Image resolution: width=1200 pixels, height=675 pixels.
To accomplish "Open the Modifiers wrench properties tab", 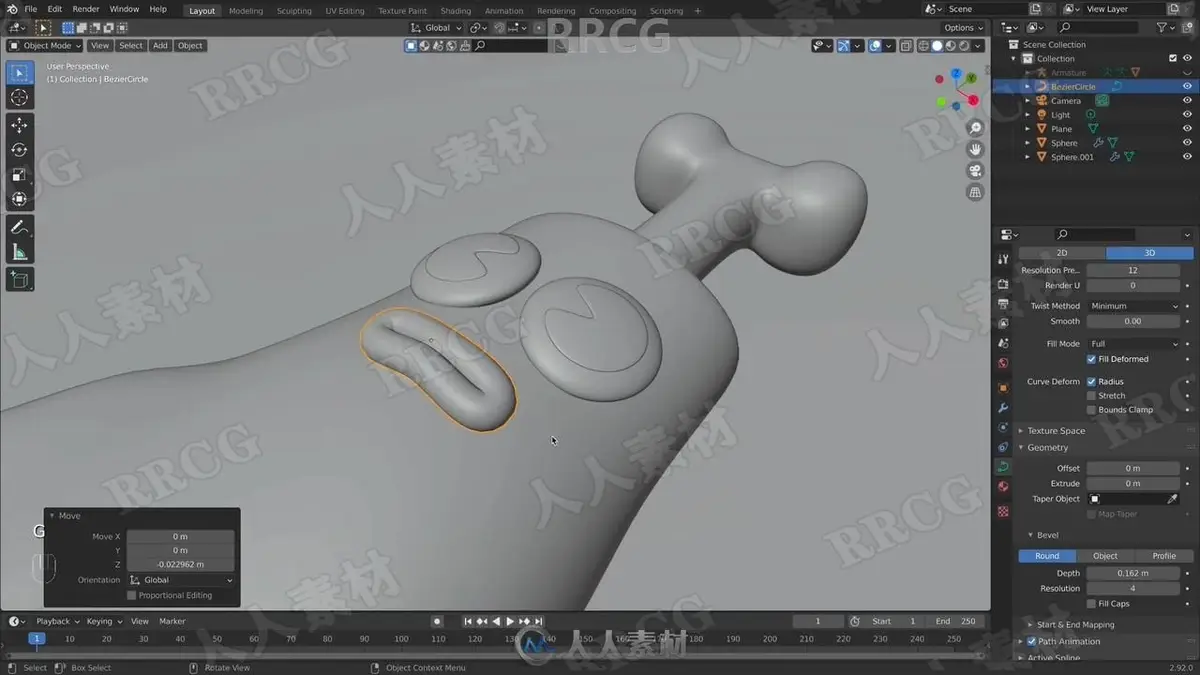I will point(1003,408).
